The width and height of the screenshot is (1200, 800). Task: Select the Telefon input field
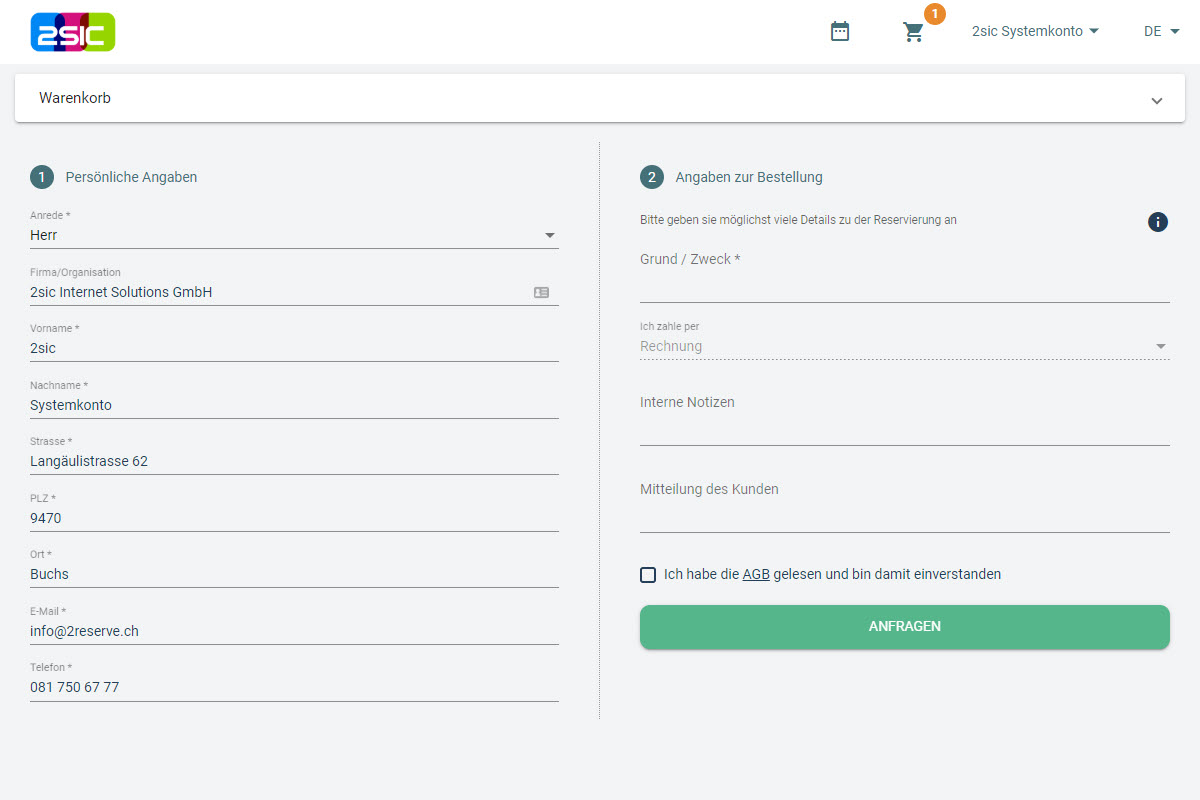coord(294,687)
